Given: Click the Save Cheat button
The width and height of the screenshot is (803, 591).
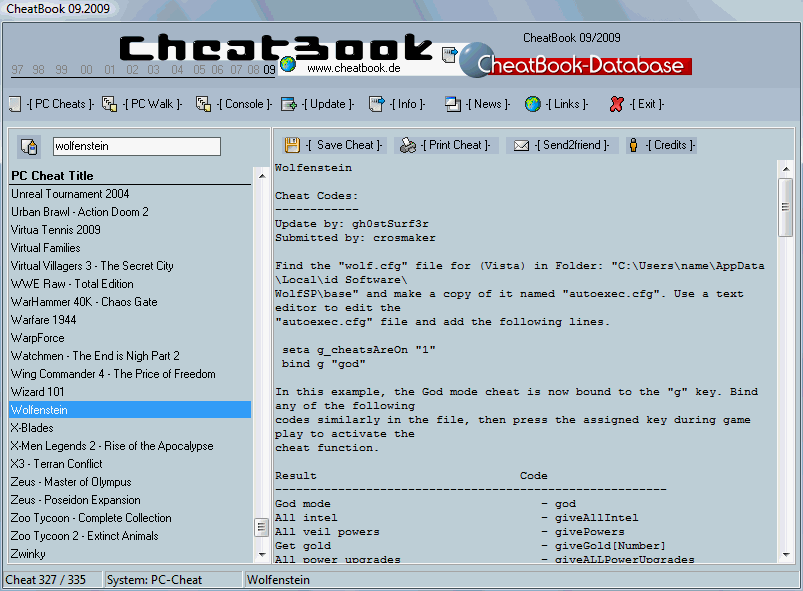Looking at the screenshot, I should (x=333, y=145).
